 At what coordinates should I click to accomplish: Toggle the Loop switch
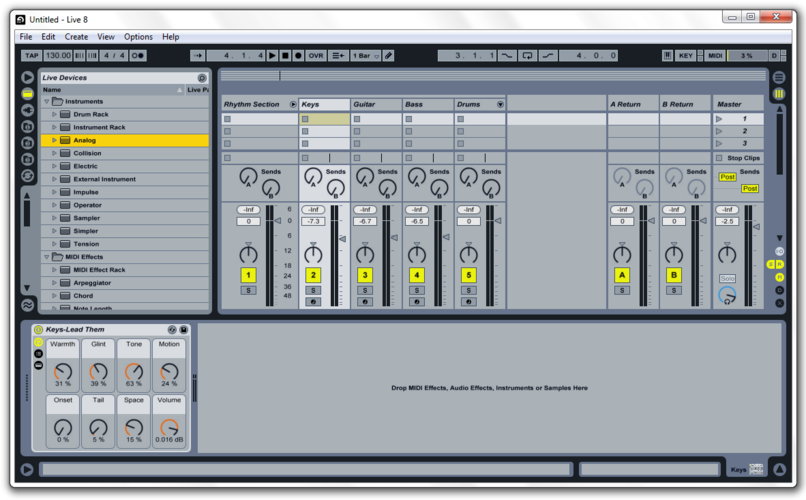[x=527, y=55]
